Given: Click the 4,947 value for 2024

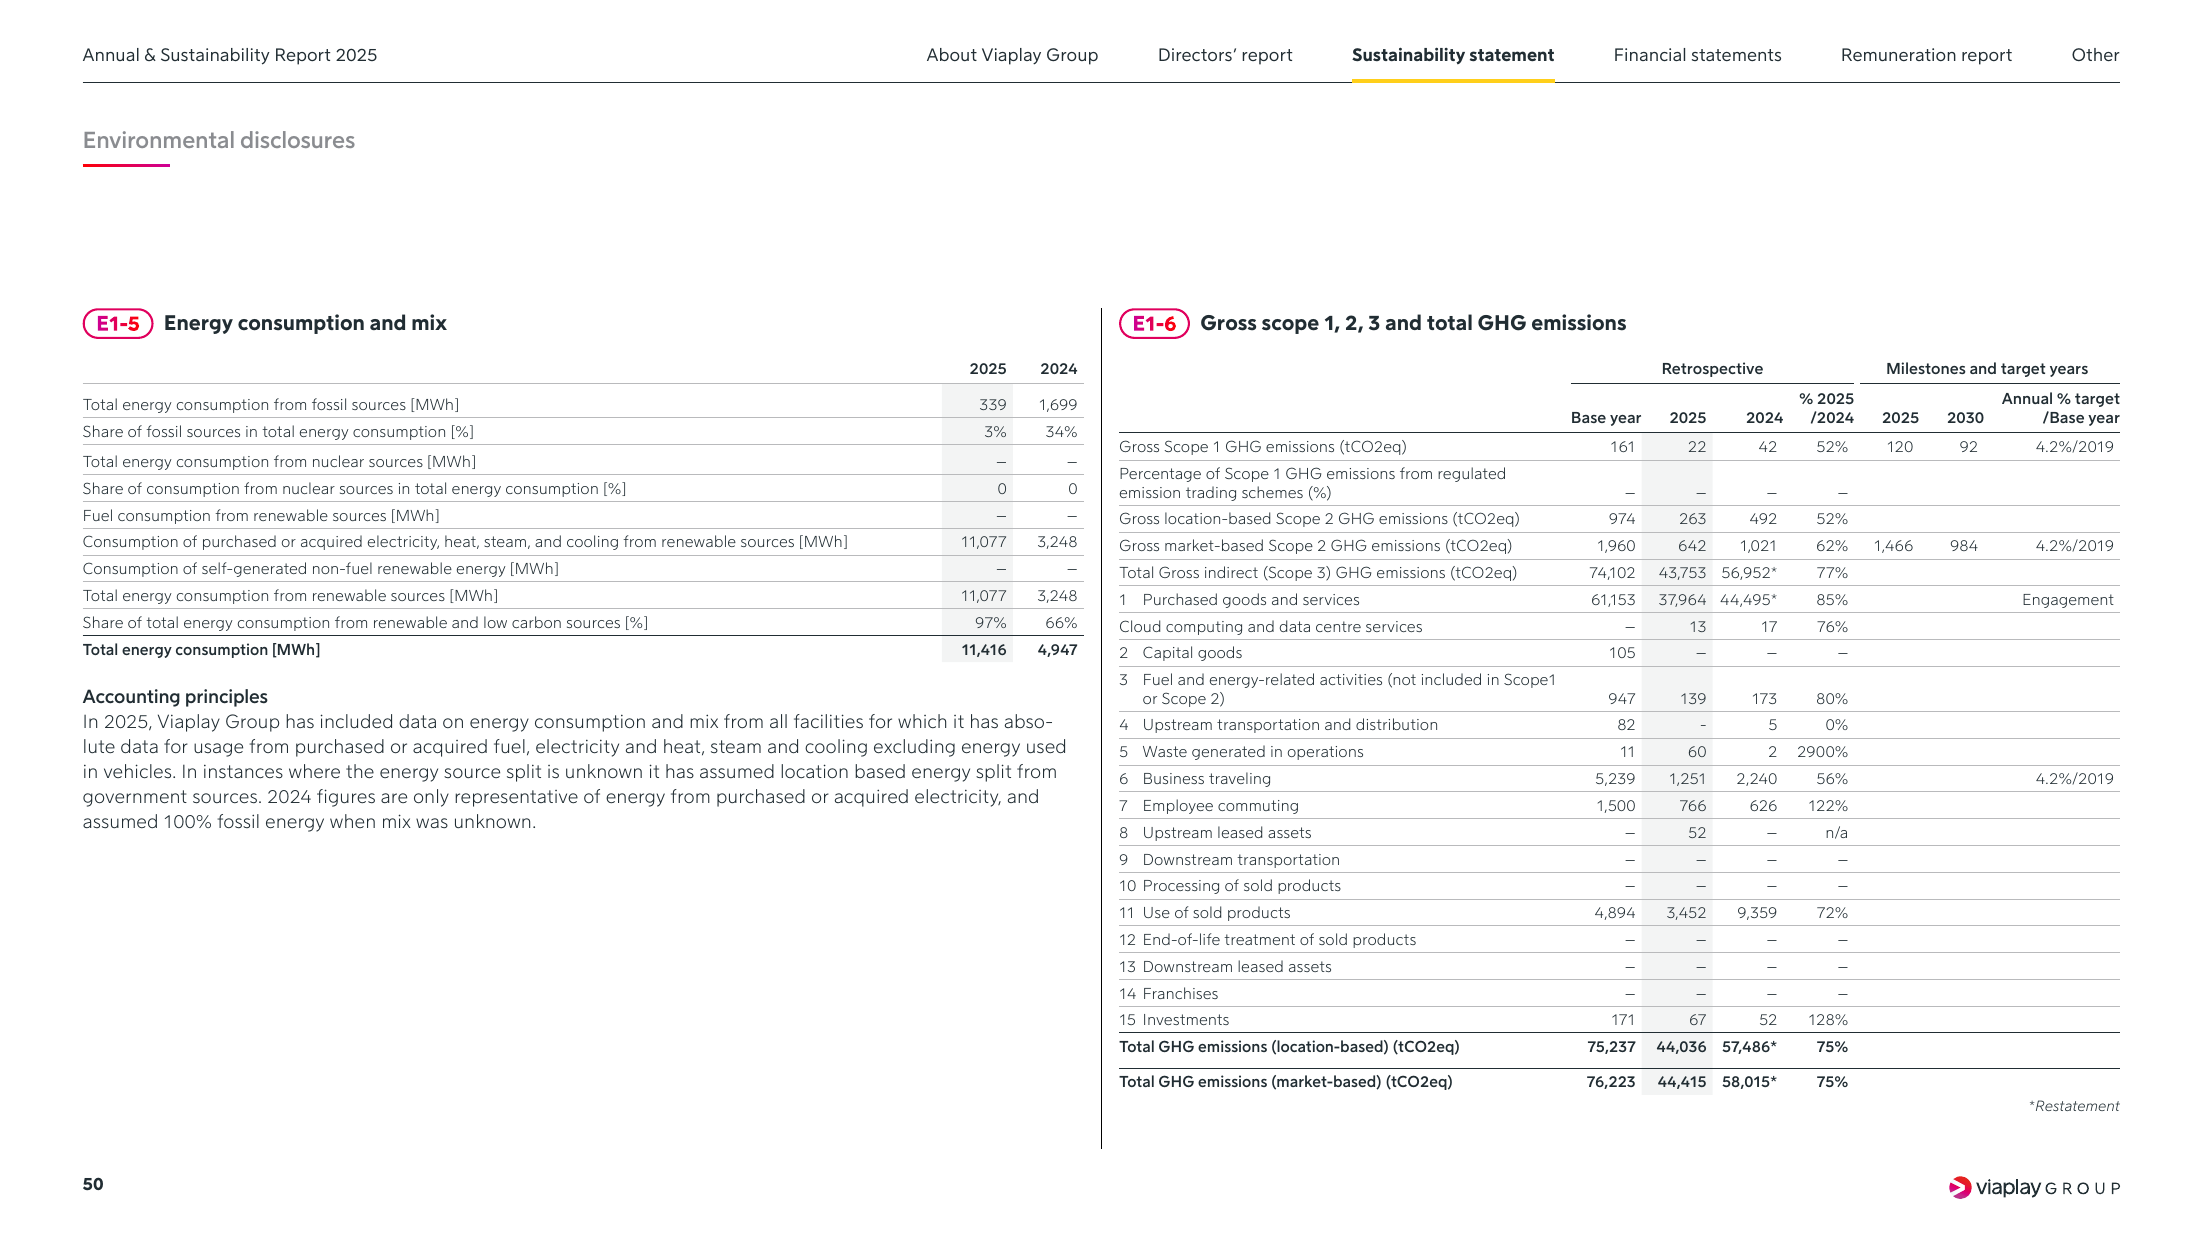Looking at the screenshot, I should pyautogui.click(x=1057, y=650).
